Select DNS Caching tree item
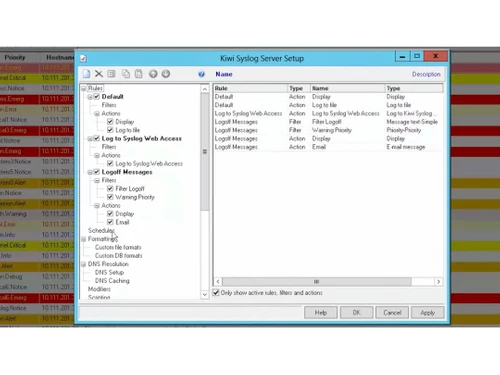Screen dimensions: 500x375 (x=112, y=281)
